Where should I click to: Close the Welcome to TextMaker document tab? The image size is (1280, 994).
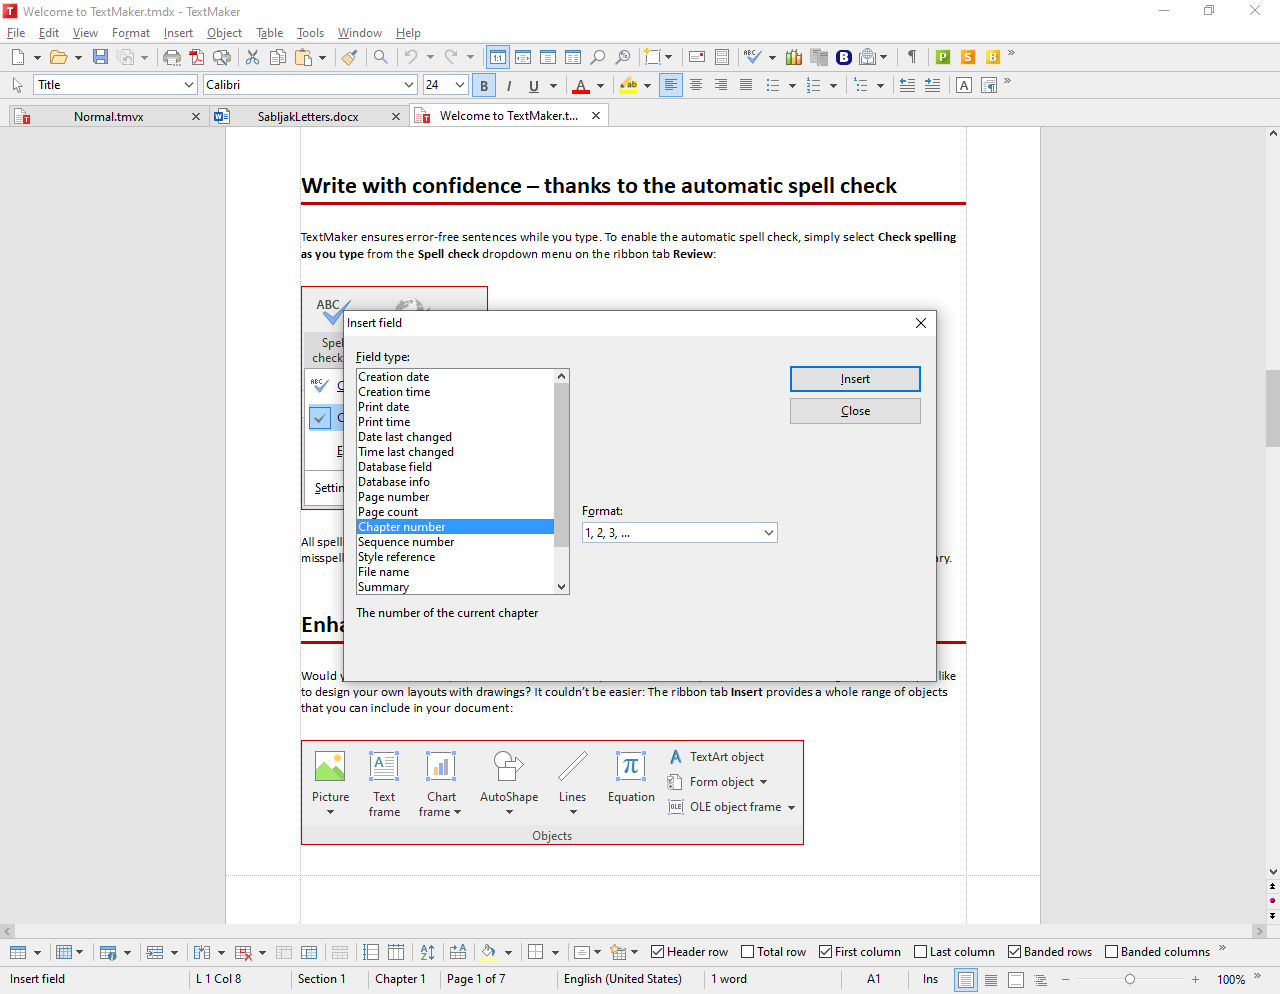coord(596,116)
